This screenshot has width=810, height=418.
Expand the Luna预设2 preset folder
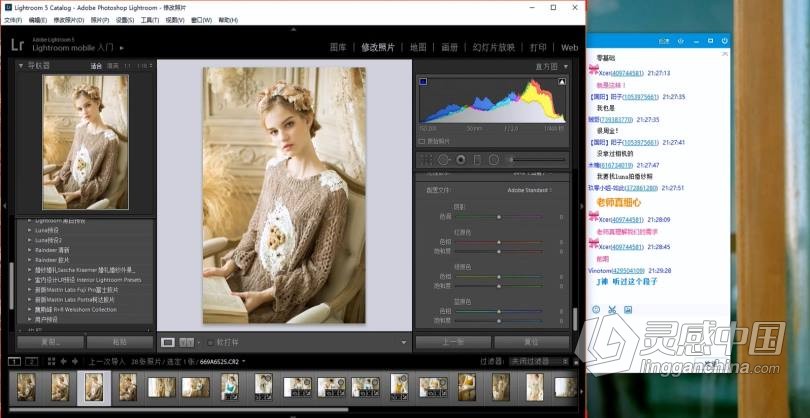click(29, 240)
